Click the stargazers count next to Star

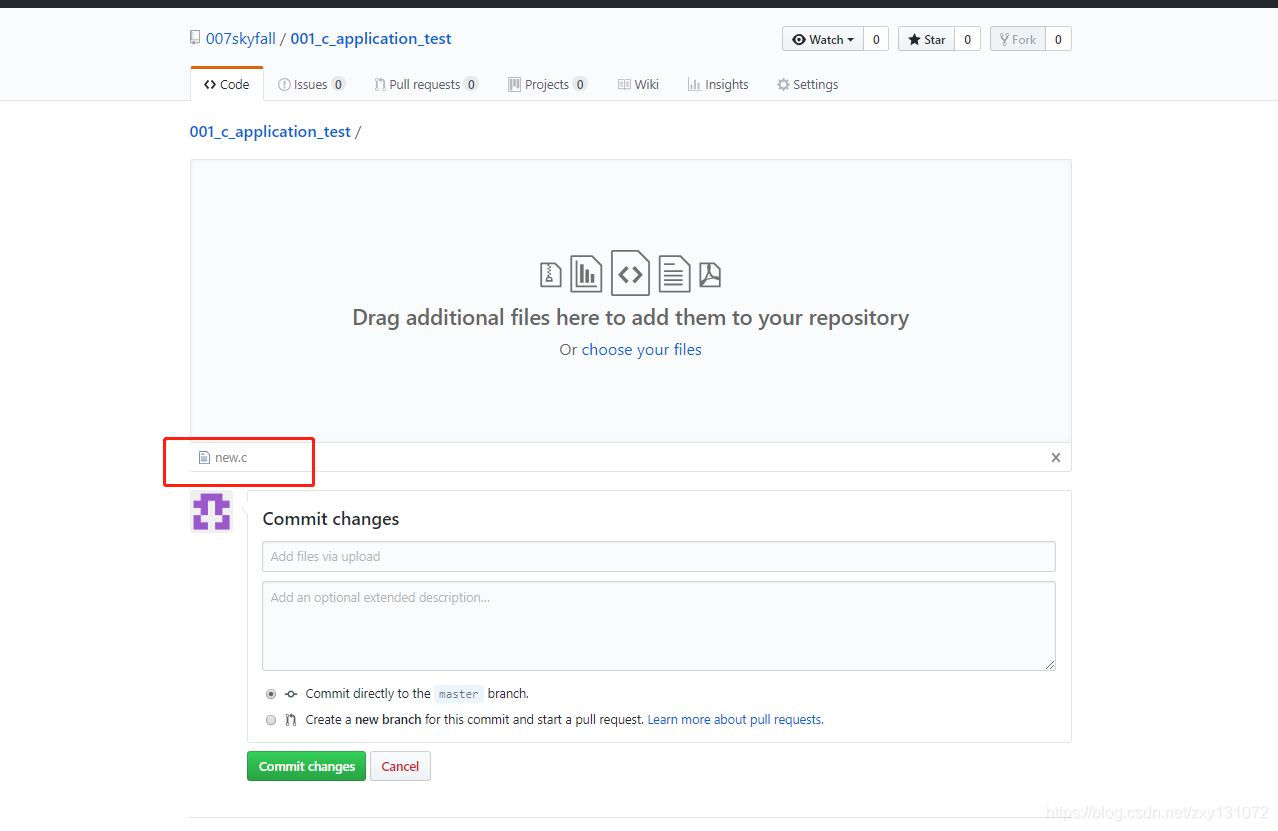967,39
